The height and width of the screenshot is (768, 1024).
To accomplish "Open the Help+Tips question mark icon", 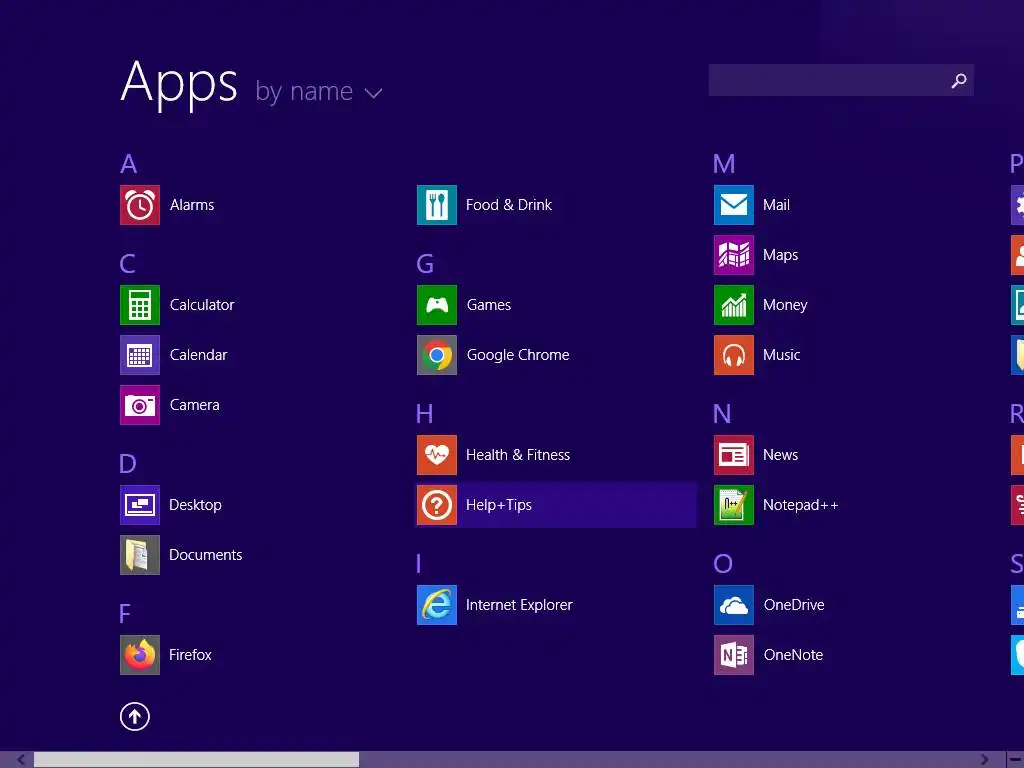I will click(437, 505).
